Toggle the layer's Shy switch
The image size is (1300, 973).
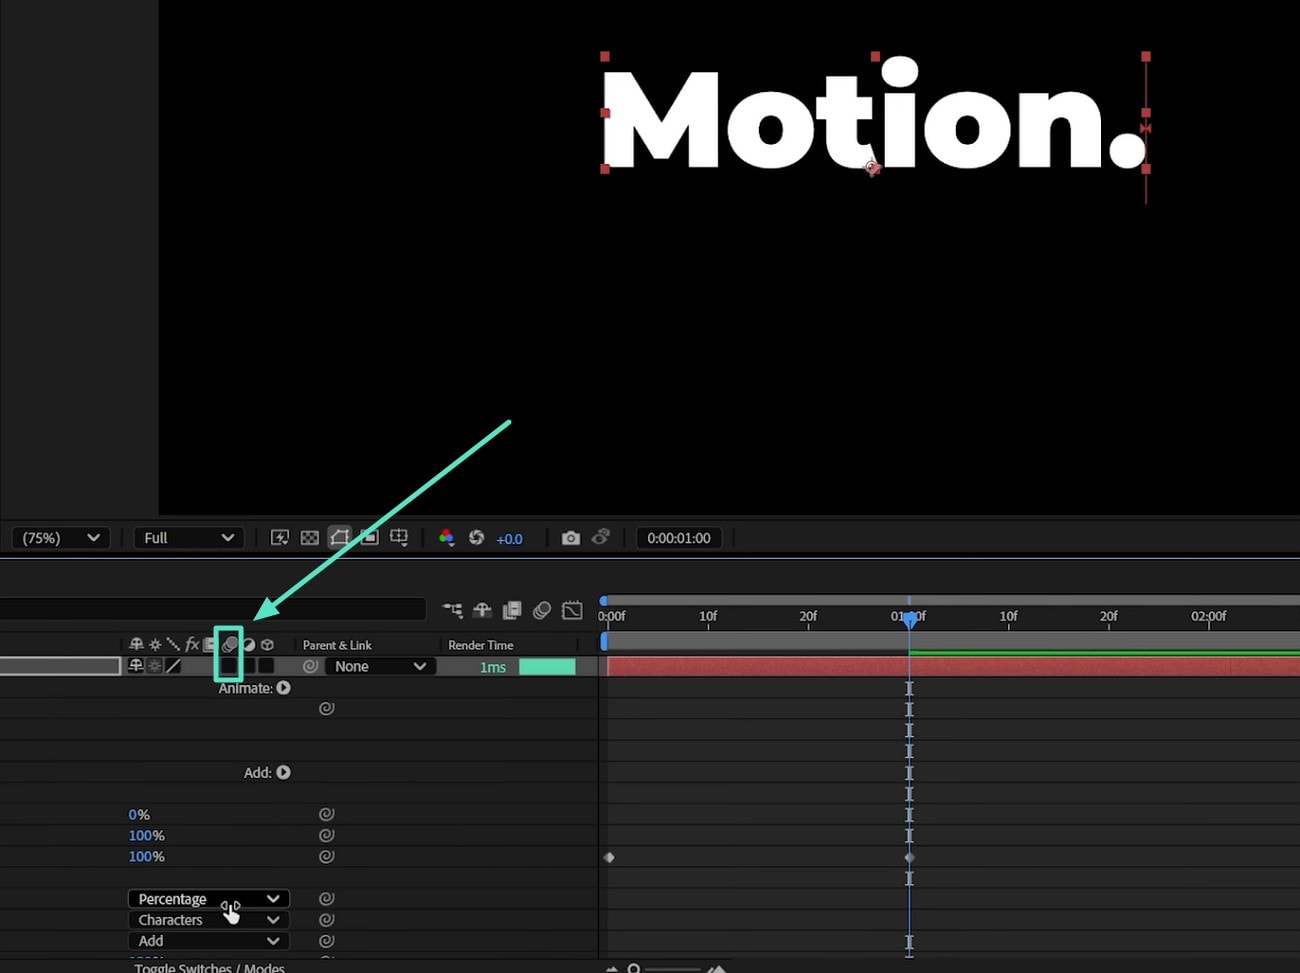click(x=136, y=666)
